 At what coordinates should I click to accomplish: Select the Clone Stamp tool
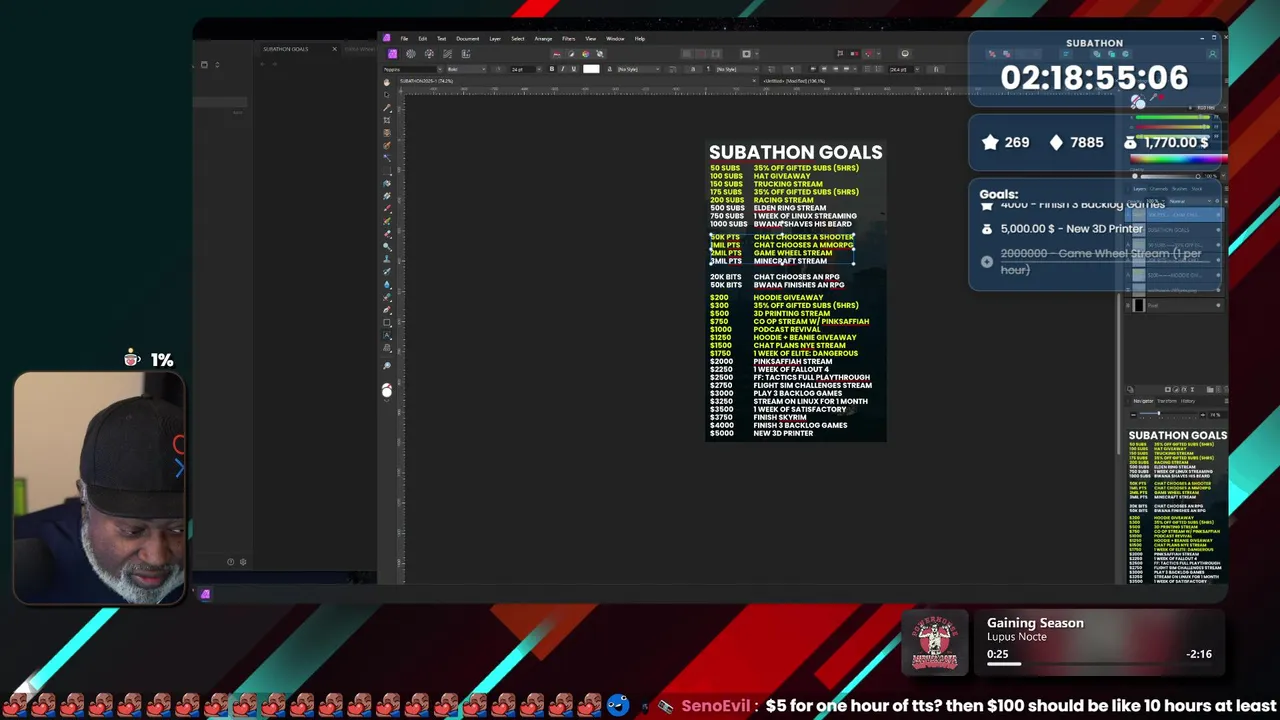tap(387, 259)
